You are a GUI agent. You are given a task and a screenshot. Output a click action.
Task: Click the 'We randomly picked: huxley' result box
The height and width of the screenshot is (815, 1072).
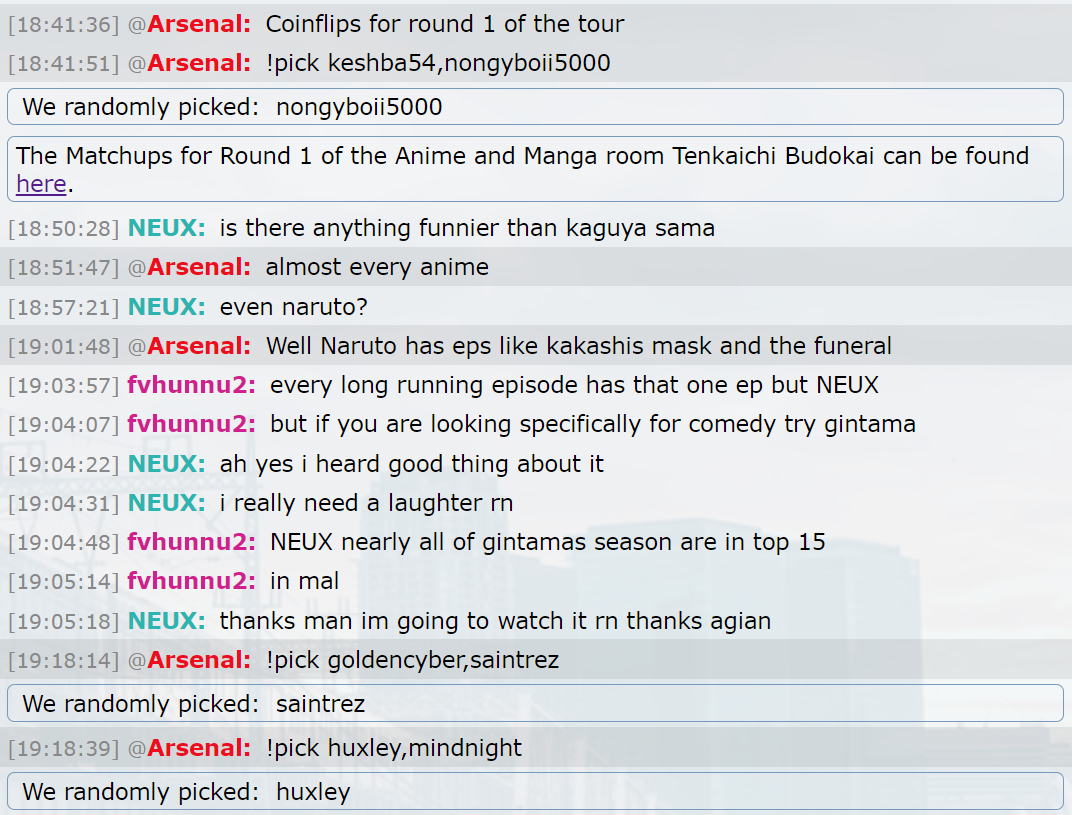tap(534, 792)
